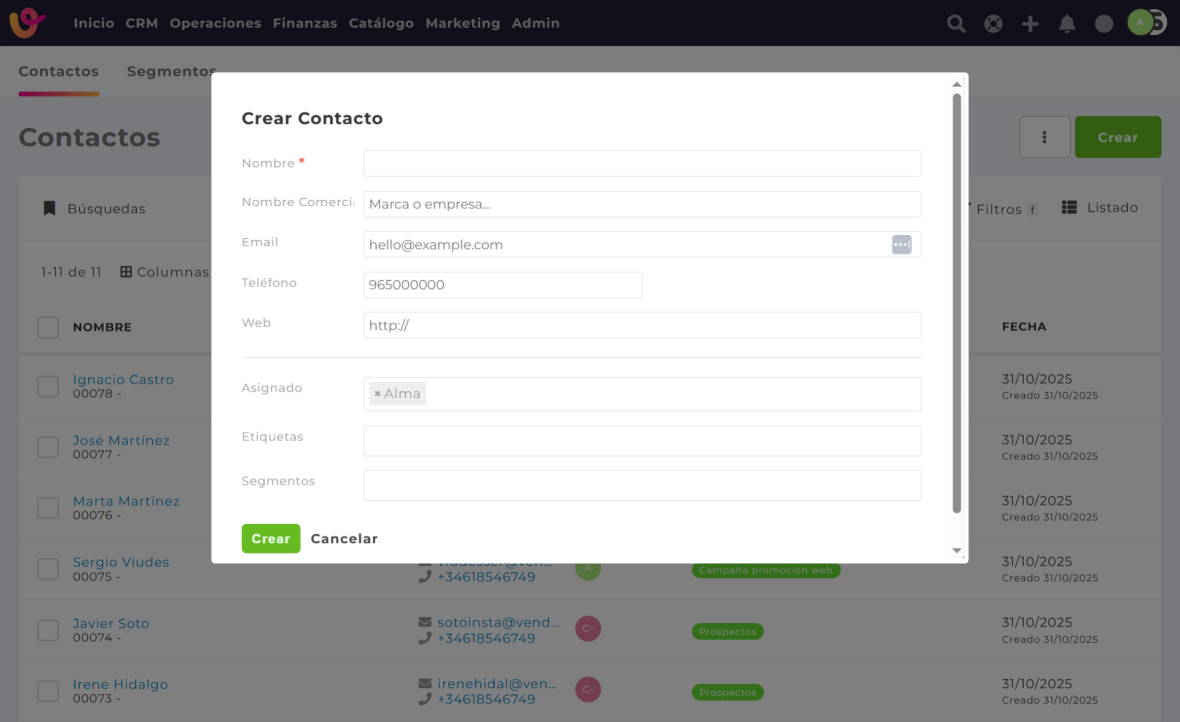
Task: Click the green user avatar 'A'
Action: point(1140,22)
